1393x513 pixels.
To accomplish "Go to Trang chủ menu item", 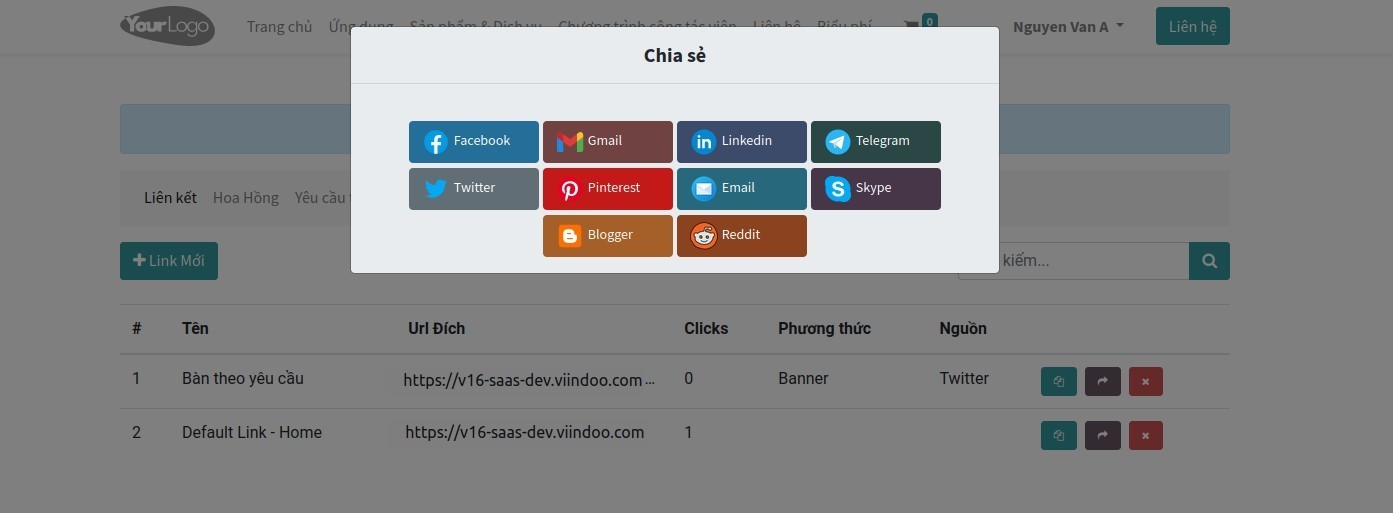I will click(x=279, y=27).
